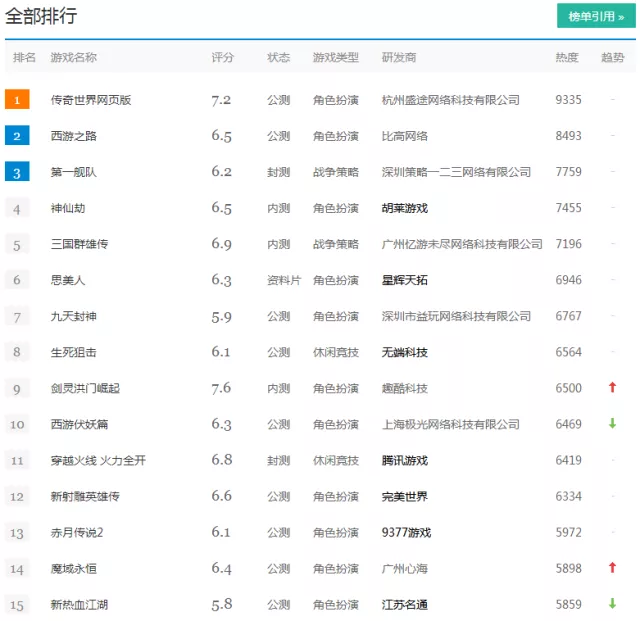
Task: Open the game 三国群雄传
Action: coord(79,244)
